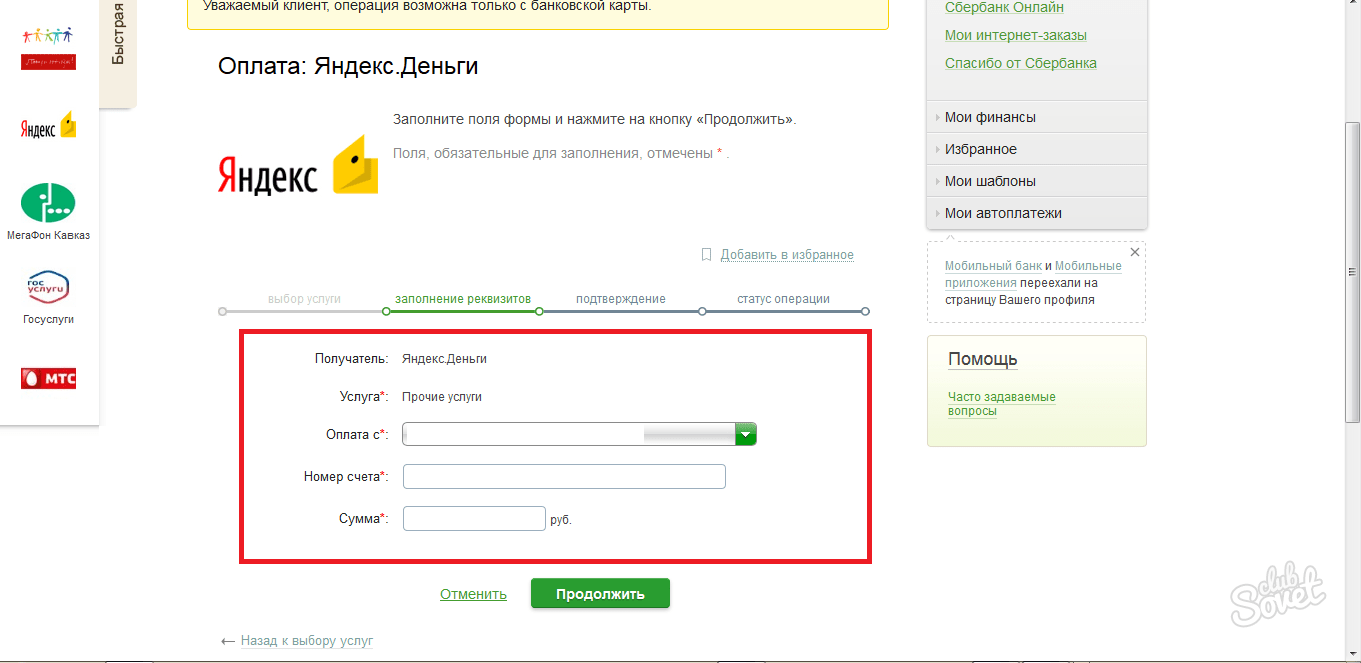
Task: Click Добавить в избранное link
Action: click(787, 255)
